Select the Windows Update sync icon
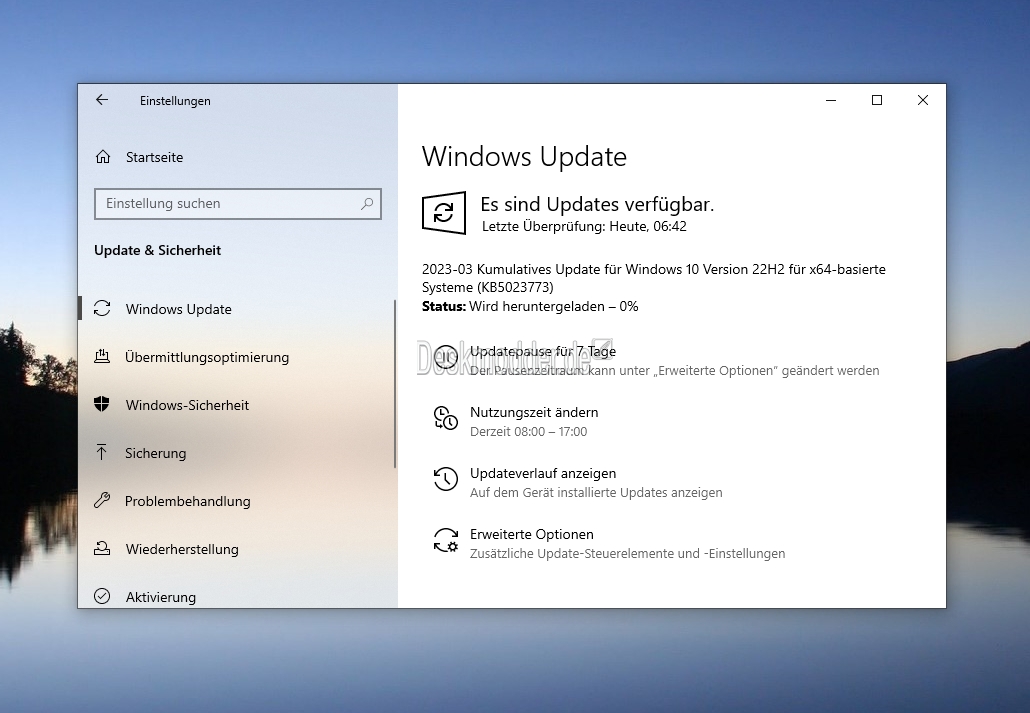Screen dimensions: 1030x713 102,308
